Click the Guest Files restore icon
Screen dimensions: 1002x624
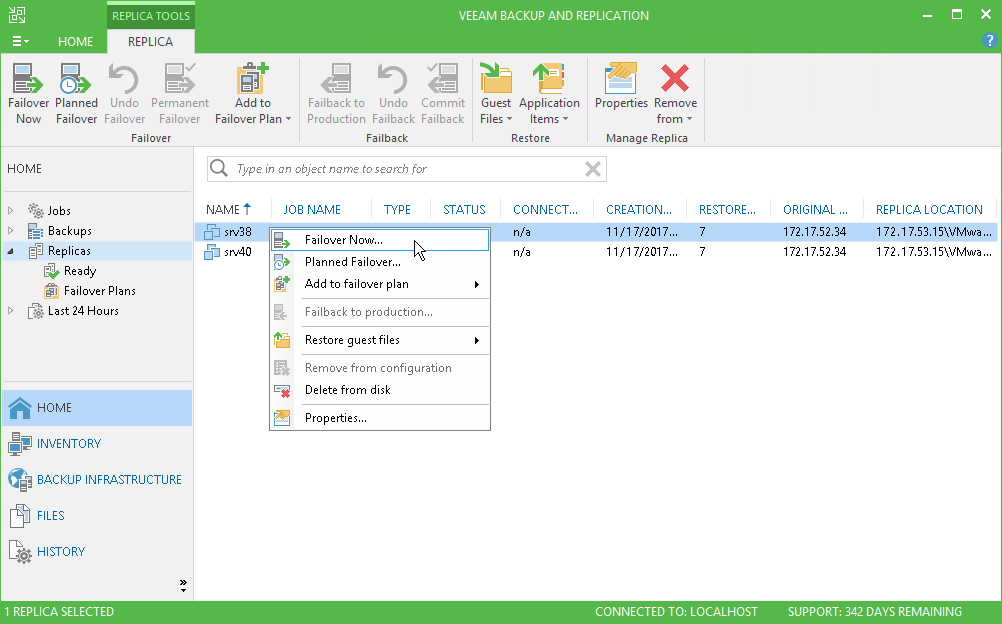[496, 78]
